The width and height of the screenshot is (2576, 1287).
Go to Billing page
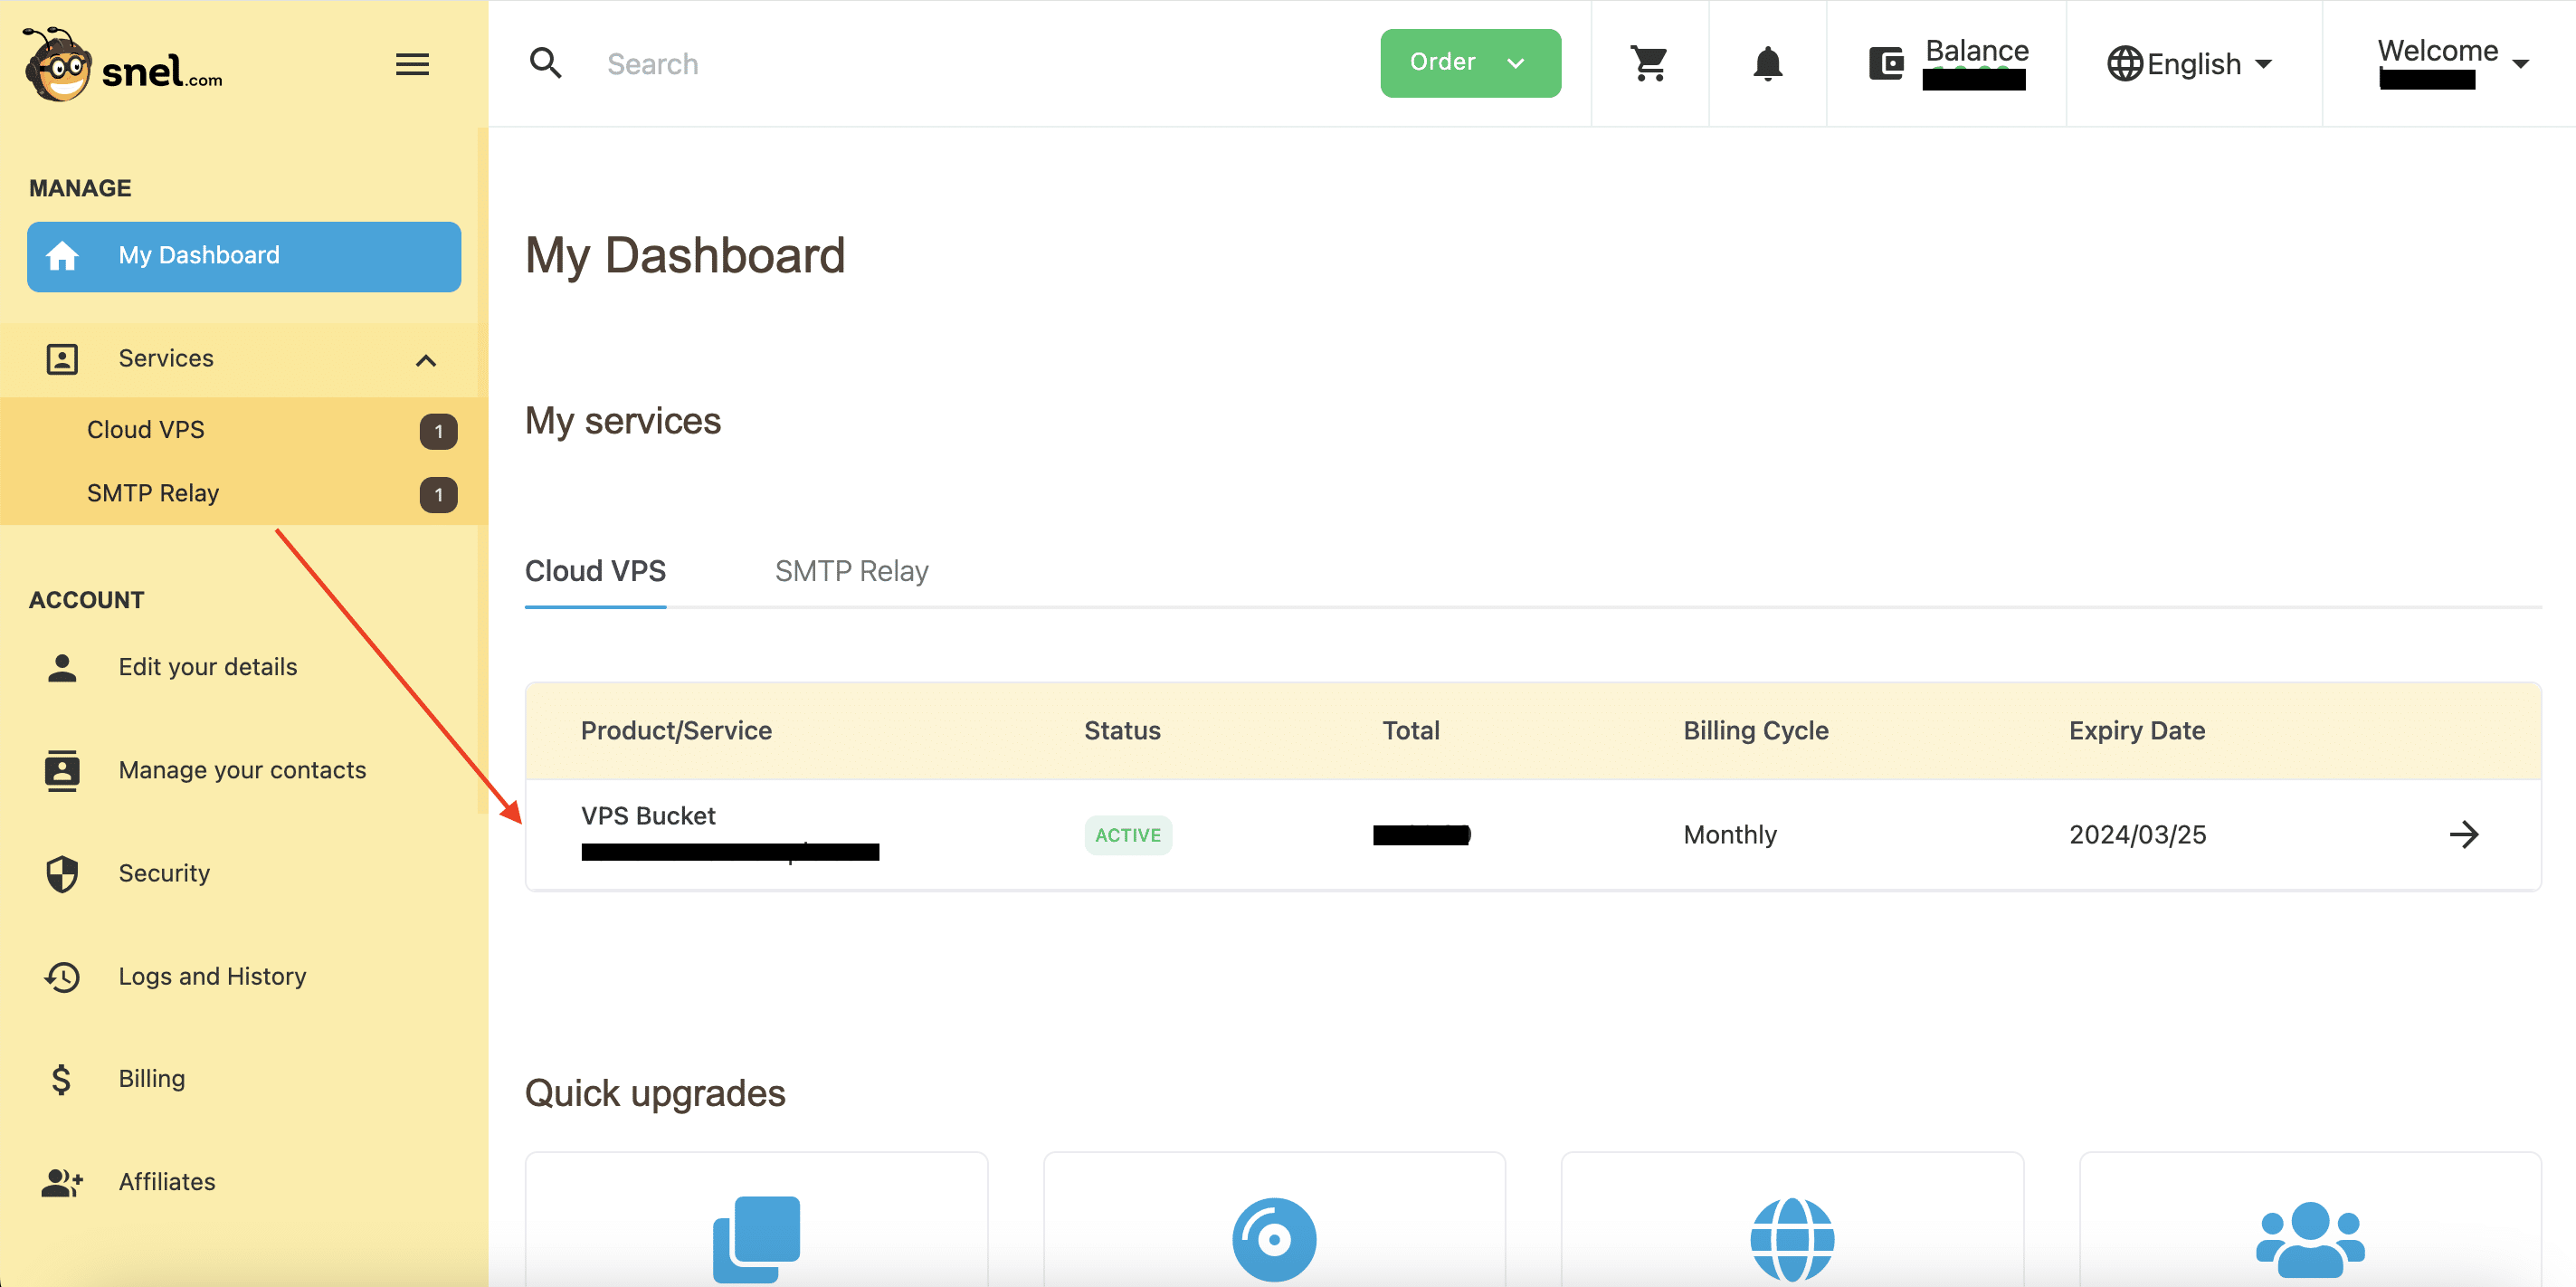click(x=152, y=1079)
